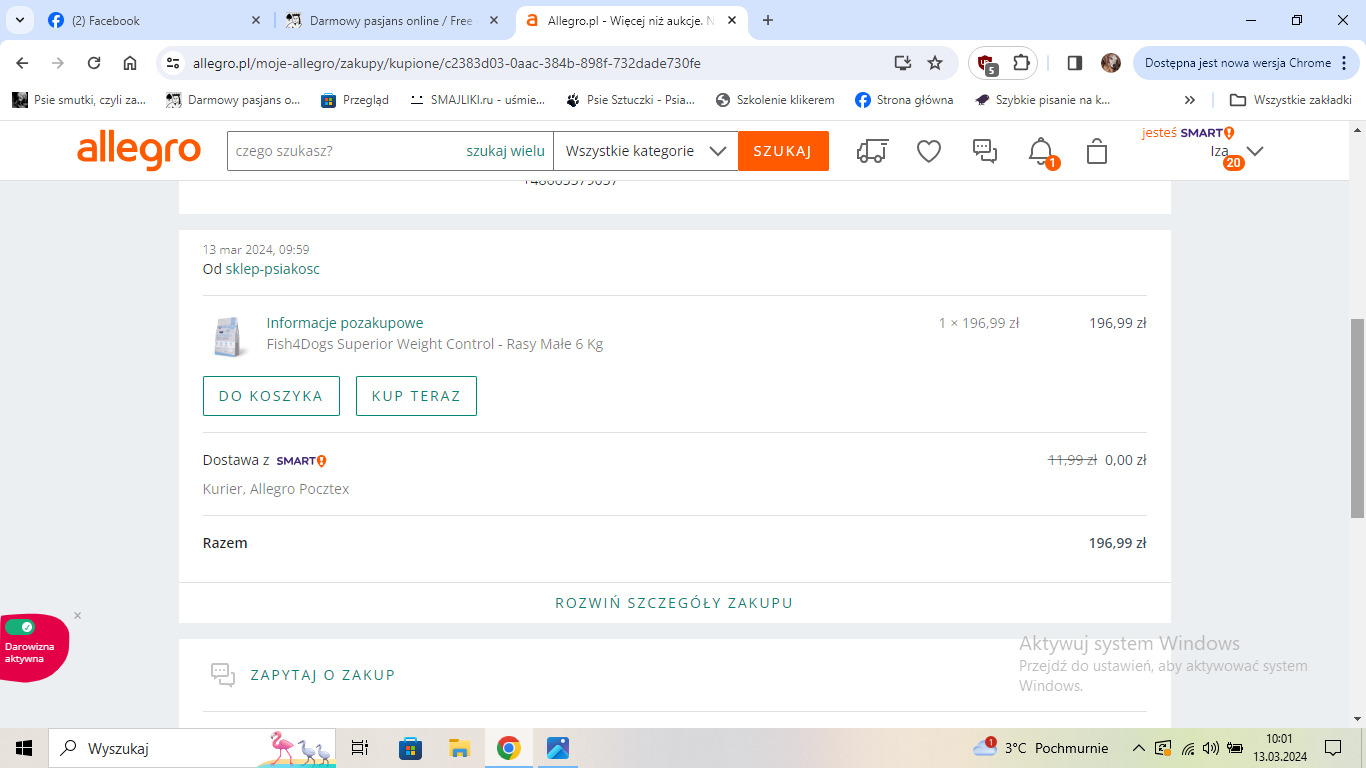Open Psie Sztuczki bookmark
This screenshot has width=1366, height=768.
630,100
